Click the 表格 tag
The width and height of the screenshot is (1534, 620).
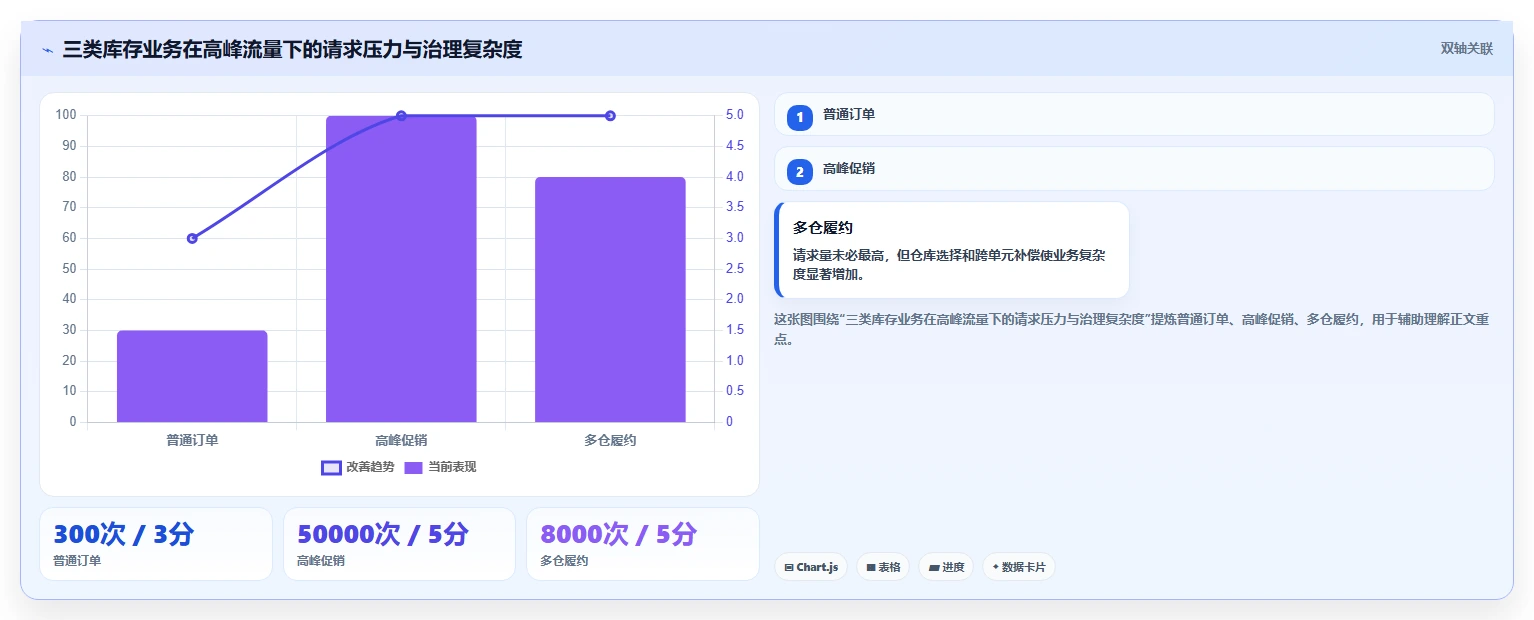(x=883, y=567)
